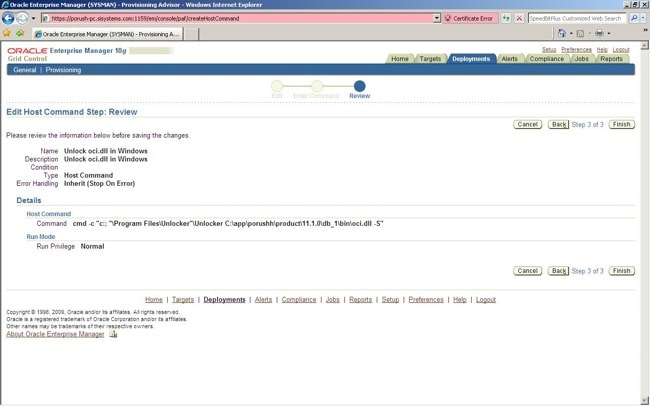Click the stop loading X icon
Screen dimensions: 650x406
[519, 19]
